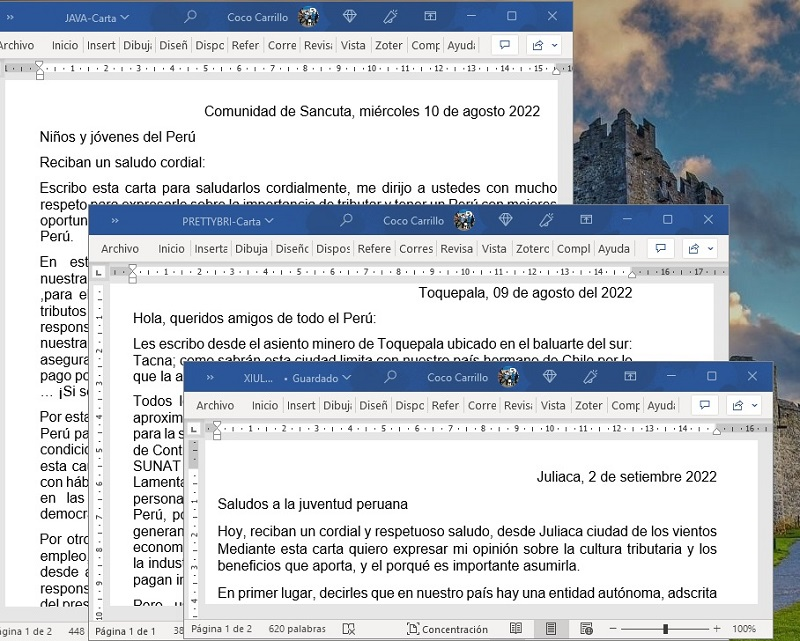Expand the JAVA-Carta title dropdown
Viewport: 800px width, 641px height.
click(126, 18)
